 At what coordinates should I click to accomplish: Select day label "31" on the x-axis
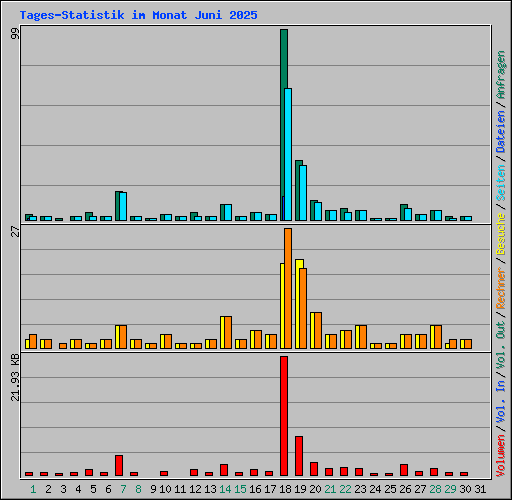pos(480,489)
